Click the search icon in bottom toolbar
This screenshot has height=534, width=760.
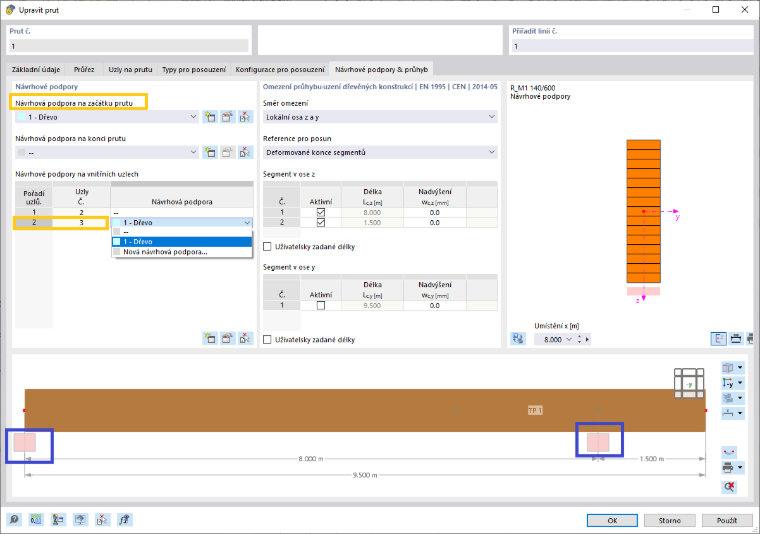click(14, 520)
